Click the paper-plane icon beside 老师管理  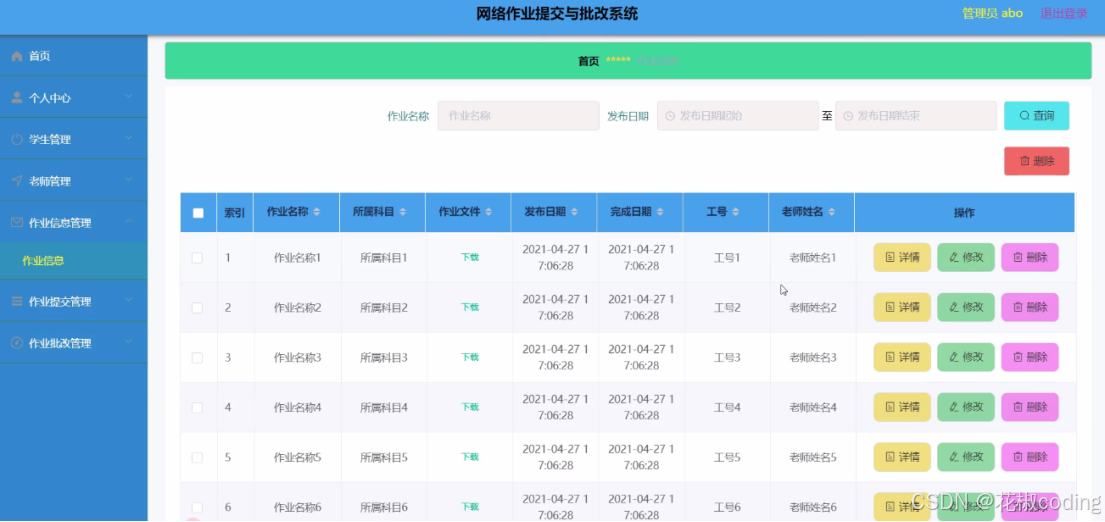click(x=17, y=181)
